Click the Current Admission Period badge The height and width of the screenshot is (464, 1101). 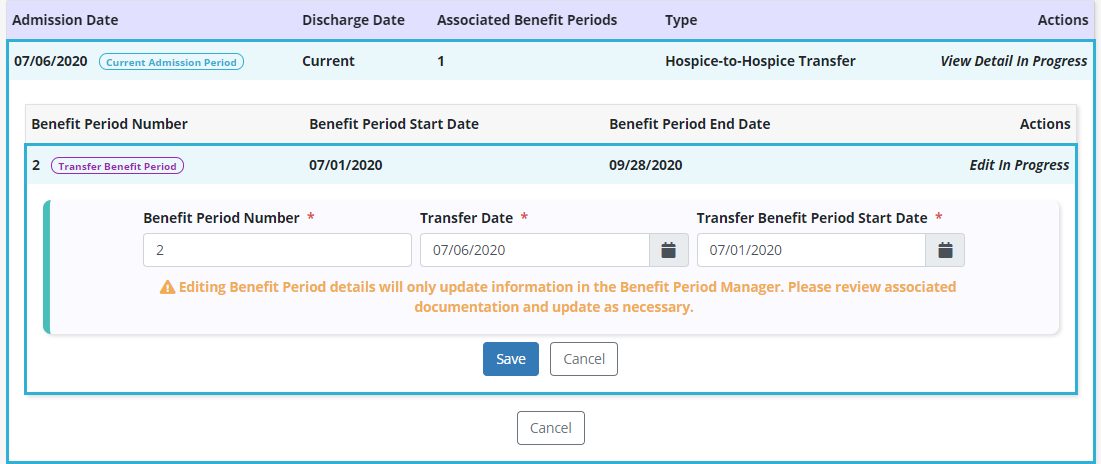(x=171, y=62)
